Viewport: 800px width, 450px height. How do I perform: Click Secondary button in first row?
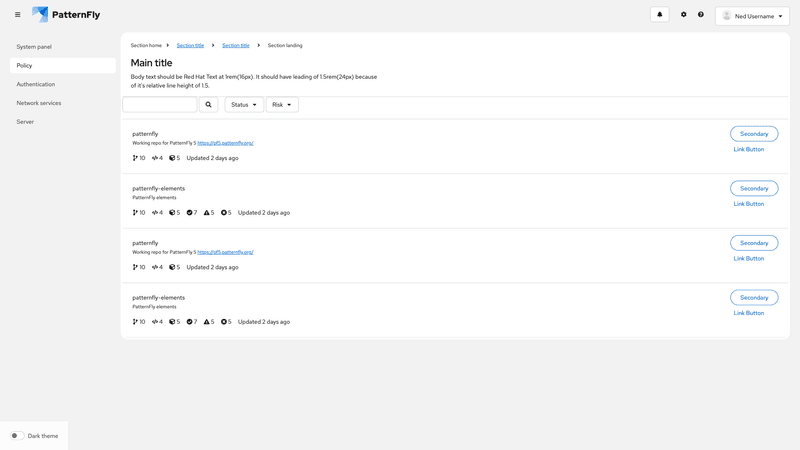tap(754, 134)
